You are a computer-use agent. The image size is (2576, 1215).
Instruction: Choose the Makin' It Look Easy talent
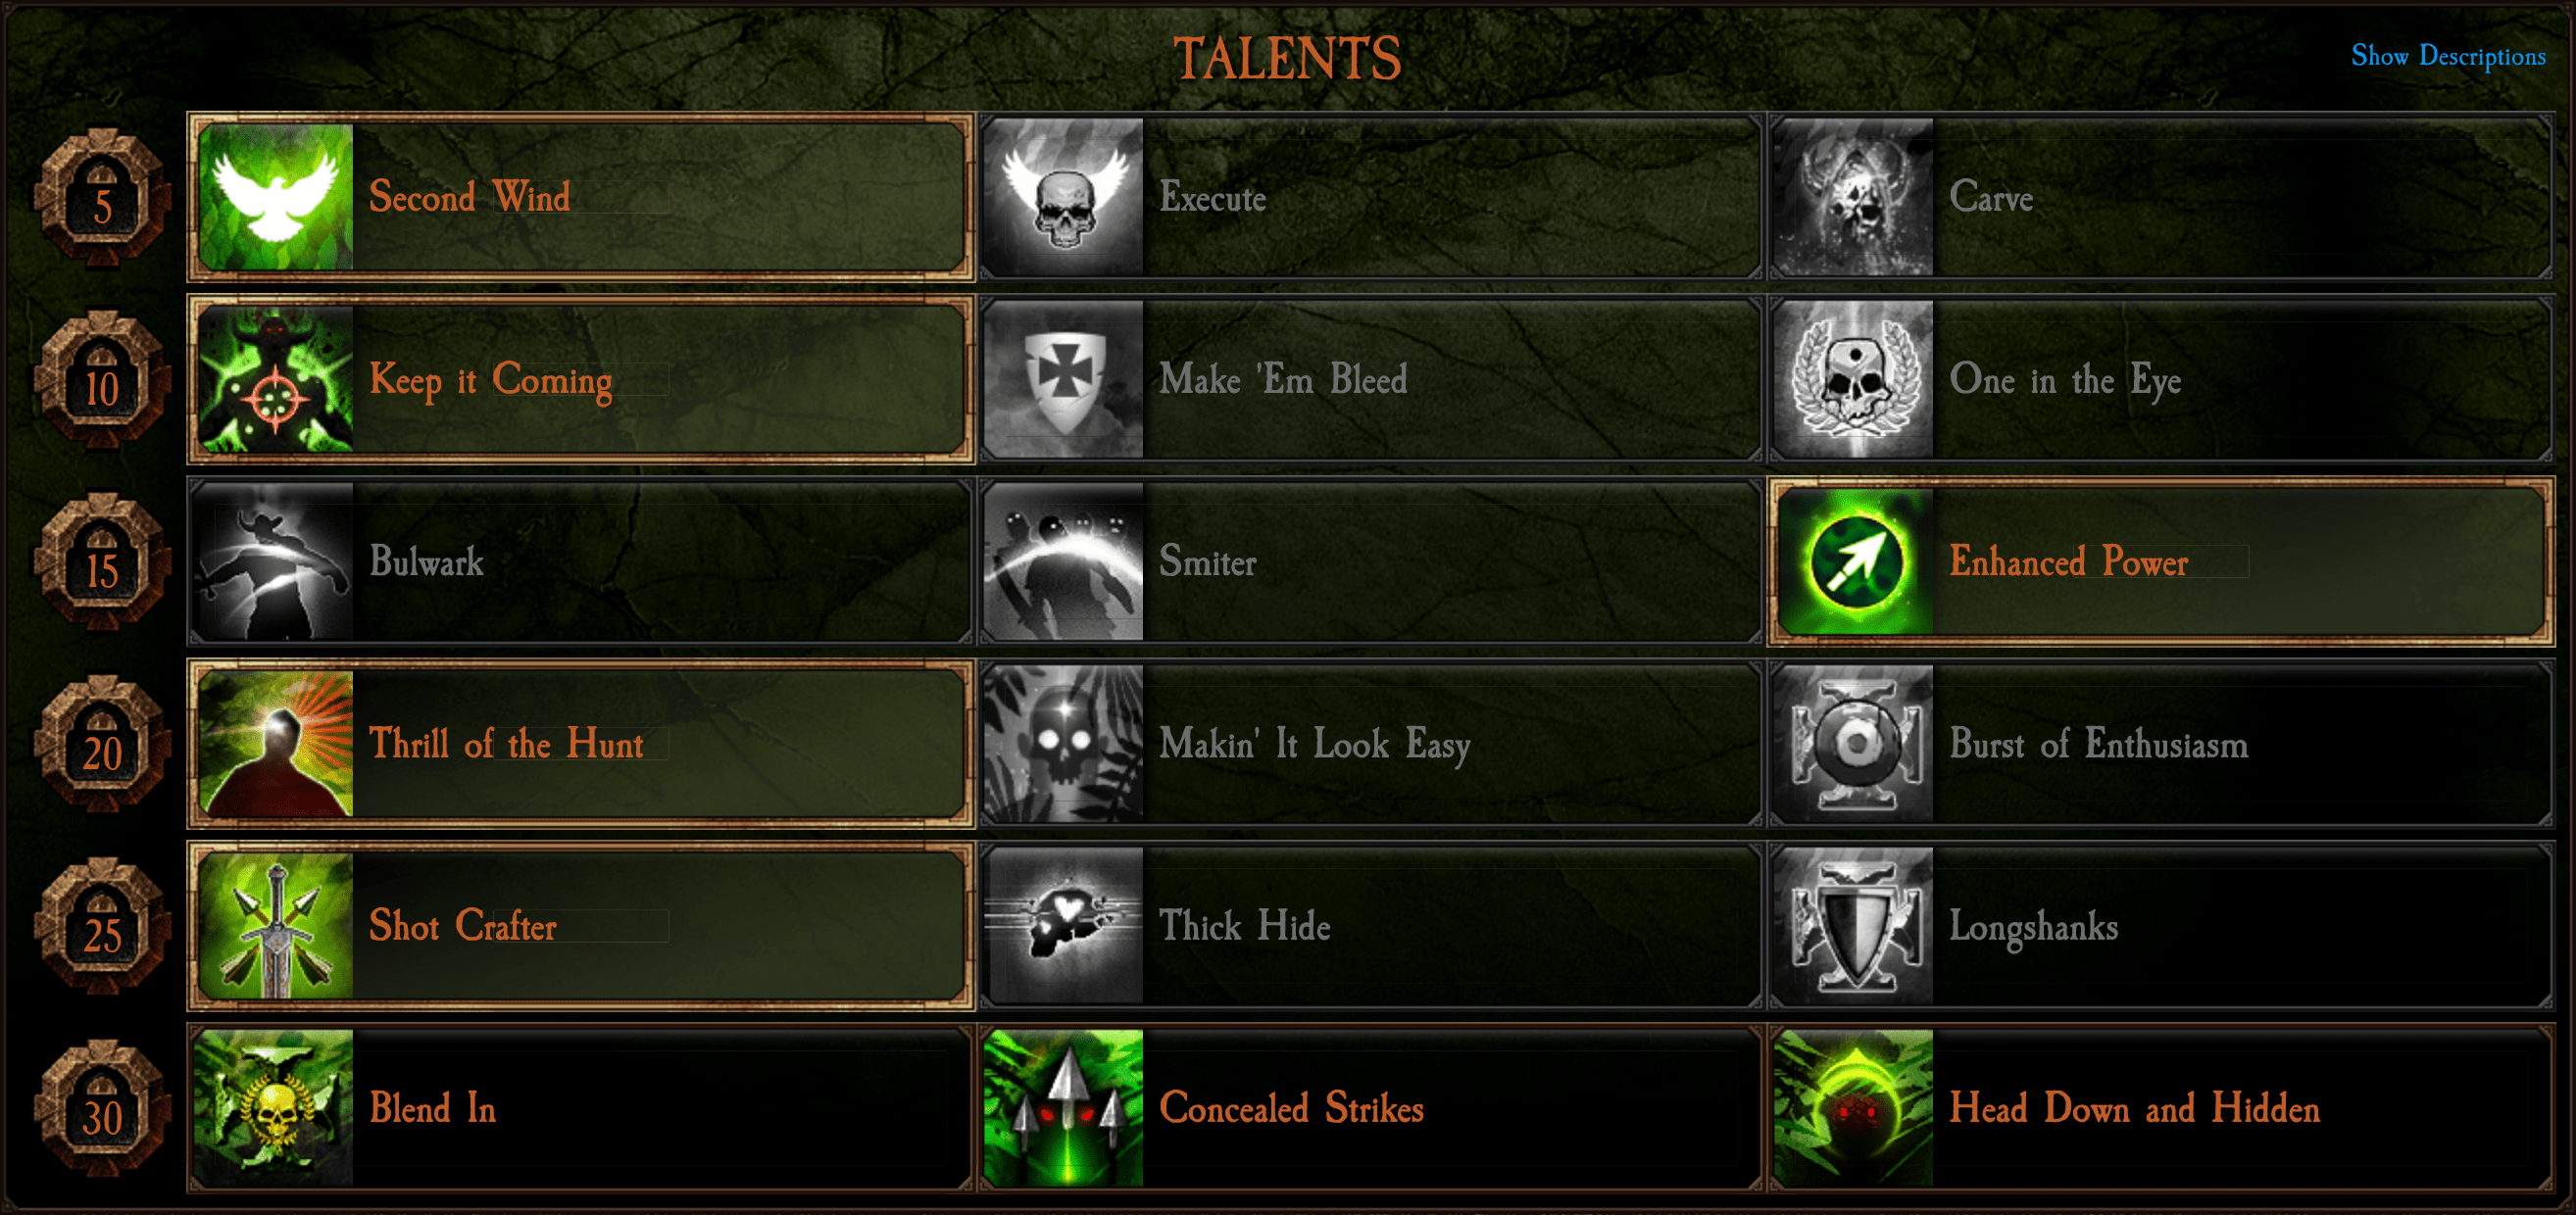click(1371, 743)
